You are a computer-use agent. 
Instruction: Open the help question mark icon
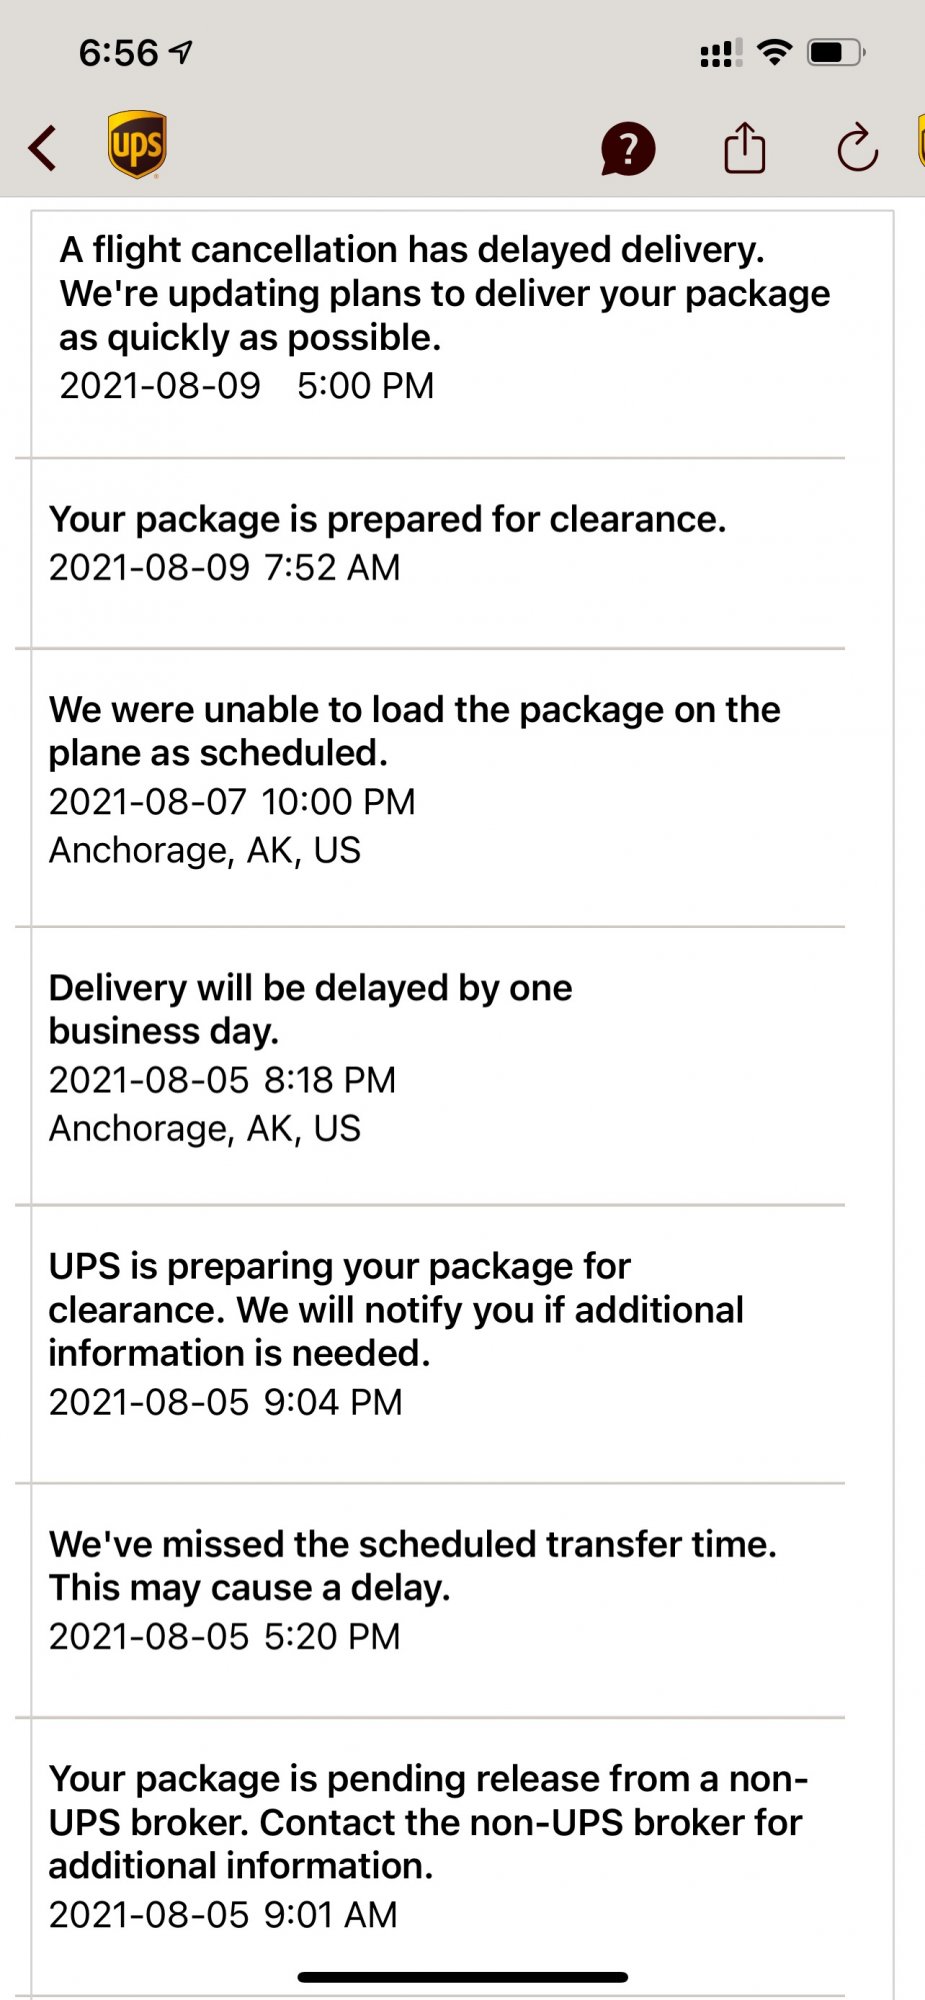(628, 149)
